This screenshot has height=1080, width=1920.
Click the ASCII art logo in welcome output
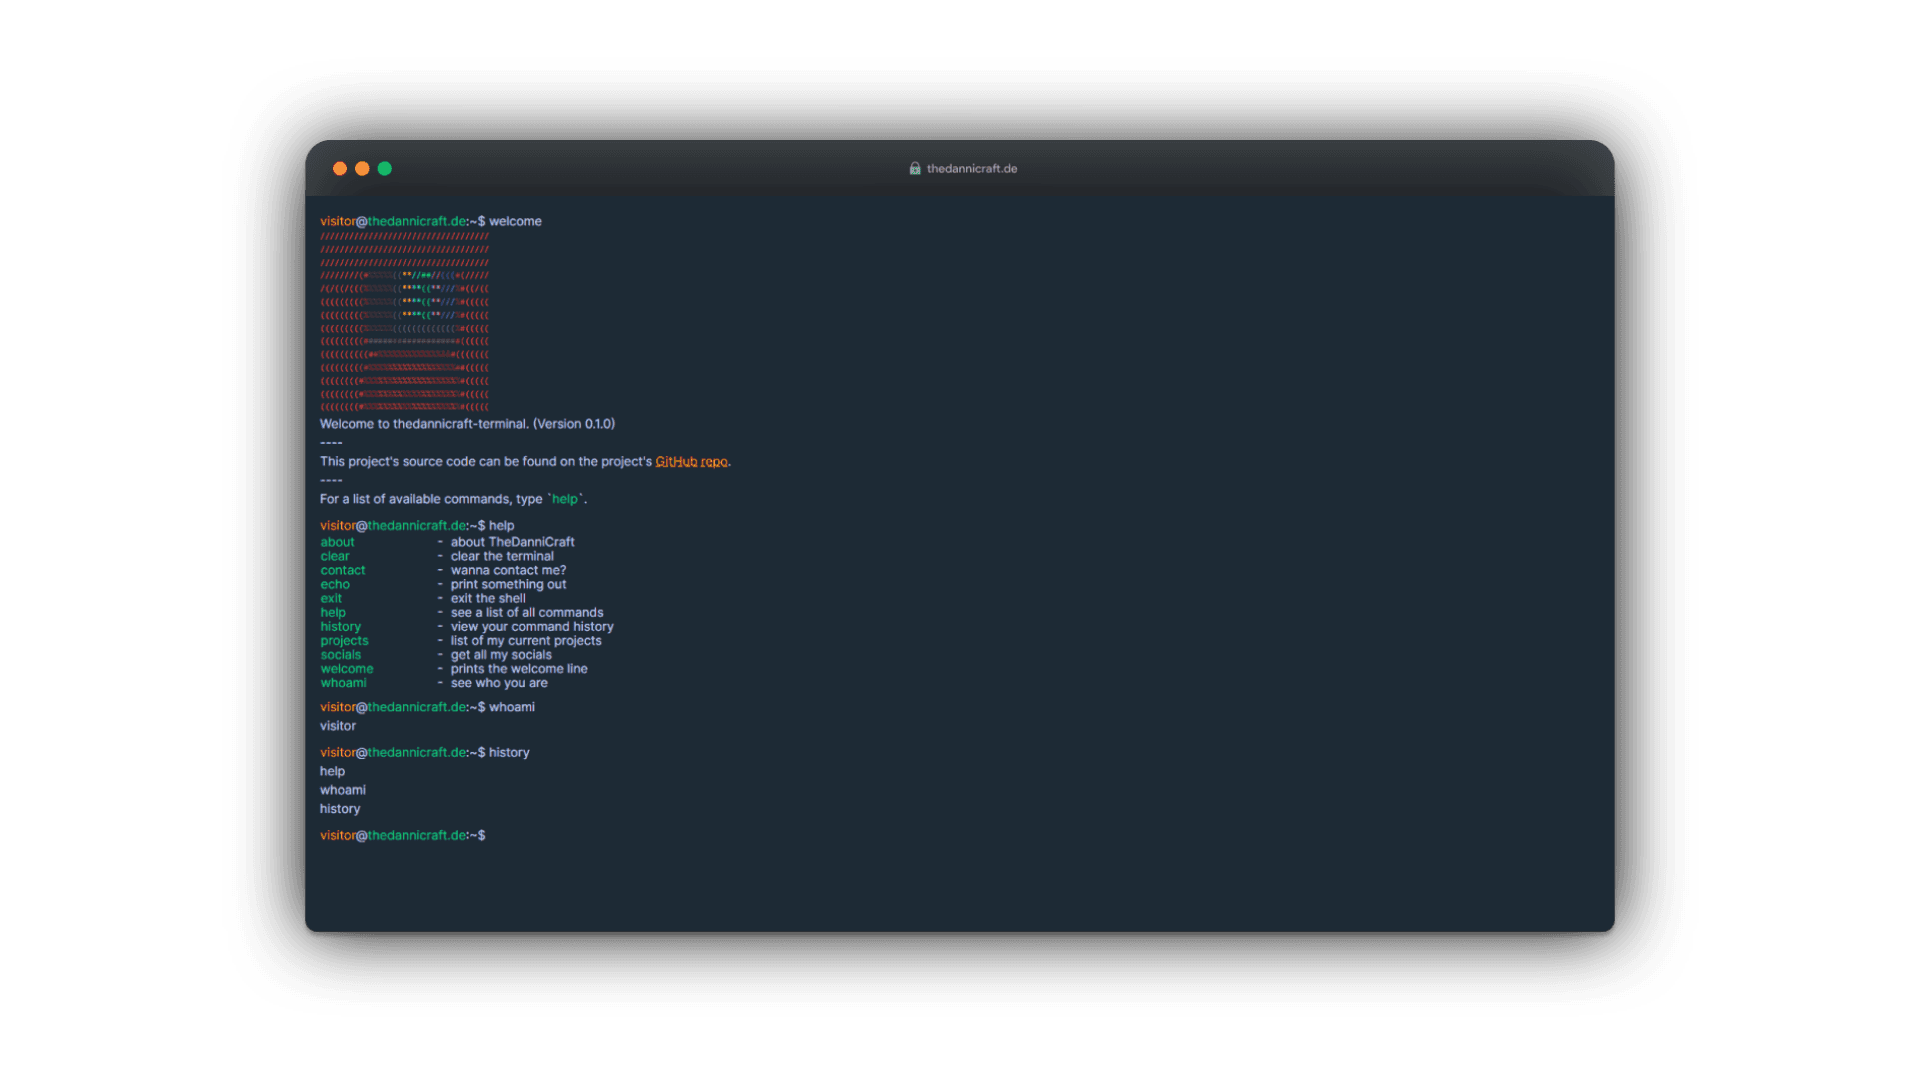pos(405,322)
